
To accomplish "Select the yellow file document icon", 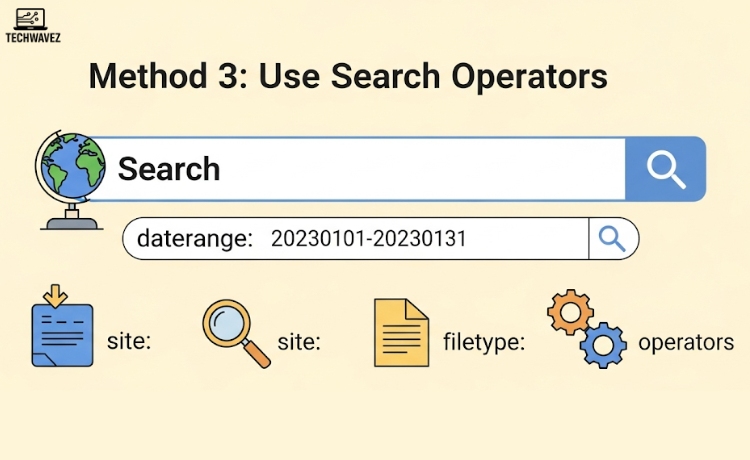I will 401,332.
